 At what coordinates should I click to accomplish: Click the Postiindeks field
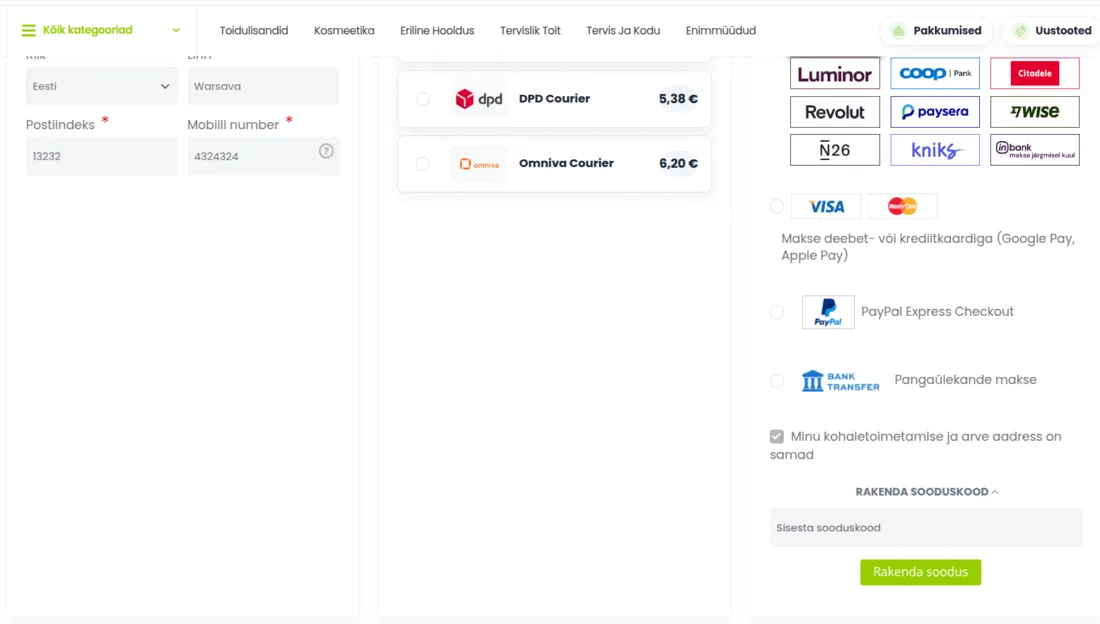(102, 156)
